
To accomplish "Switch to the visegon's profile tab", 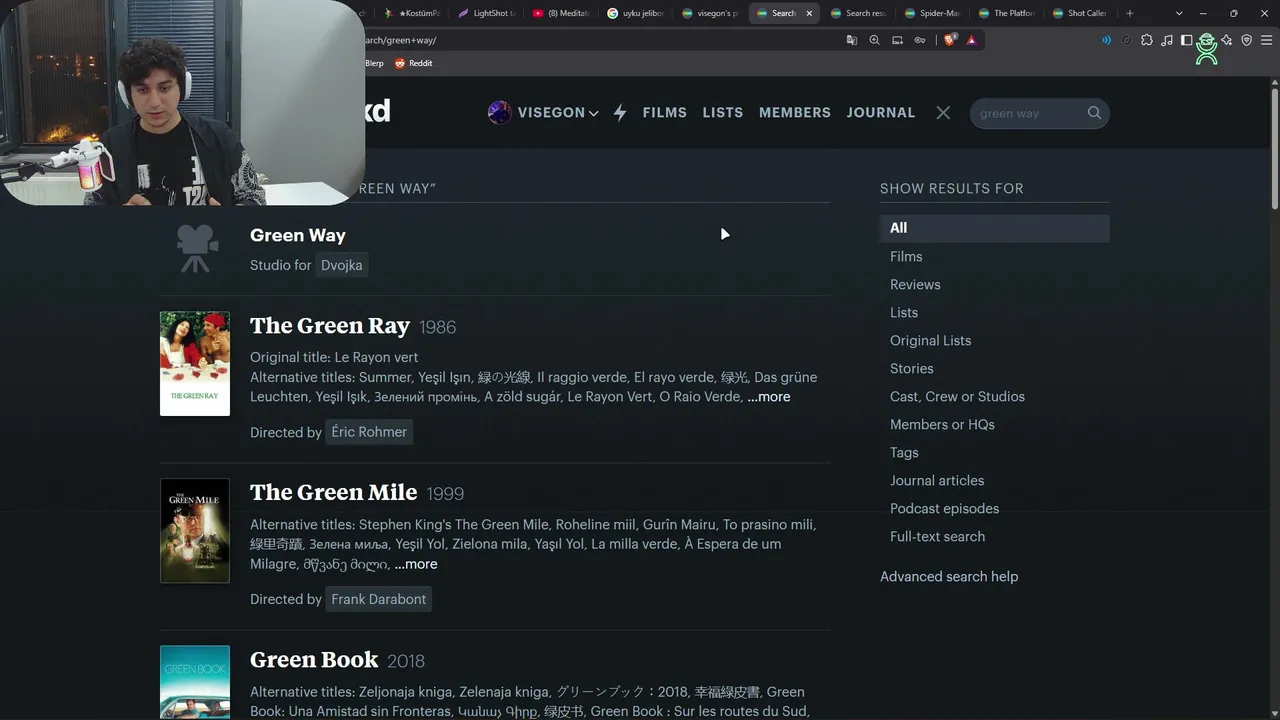I will [709, 13].
